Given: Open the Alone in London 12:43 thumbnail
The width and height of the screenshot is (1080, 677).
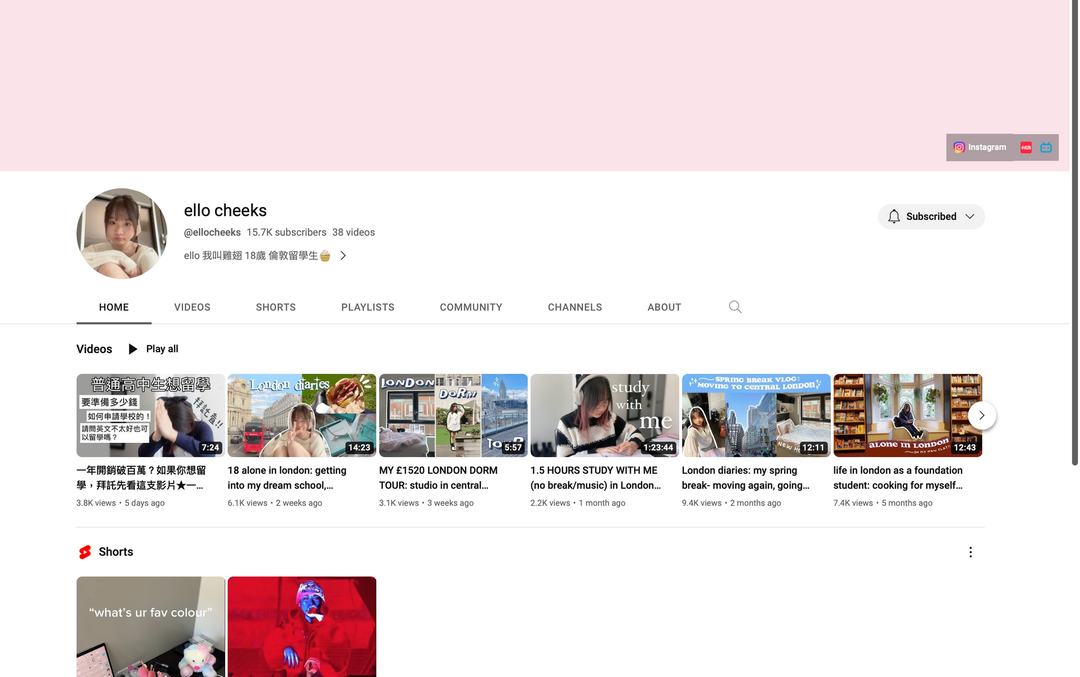Looking at the screenshot, I should [x=908, y=415].
